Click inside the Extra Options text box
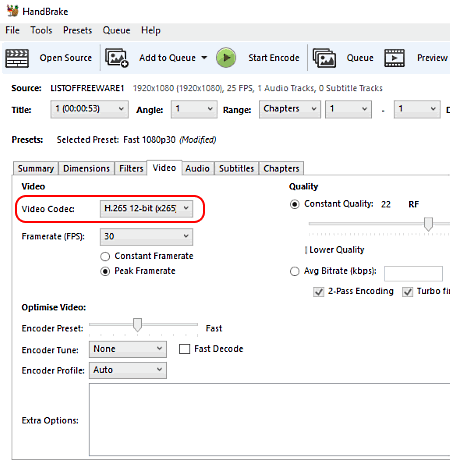Viewport: 450px width, 461px height. point(269,419)
